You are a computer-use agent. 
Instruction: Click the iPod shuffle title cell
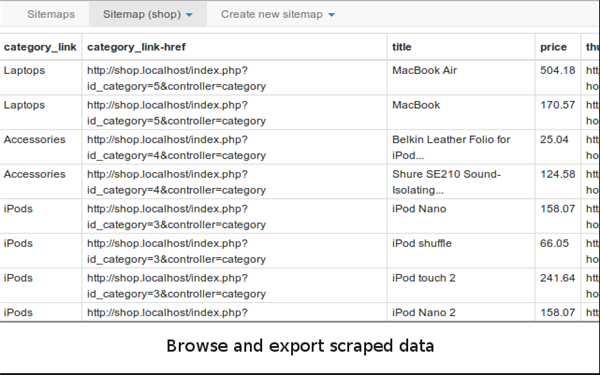click(x=461, y=251)
